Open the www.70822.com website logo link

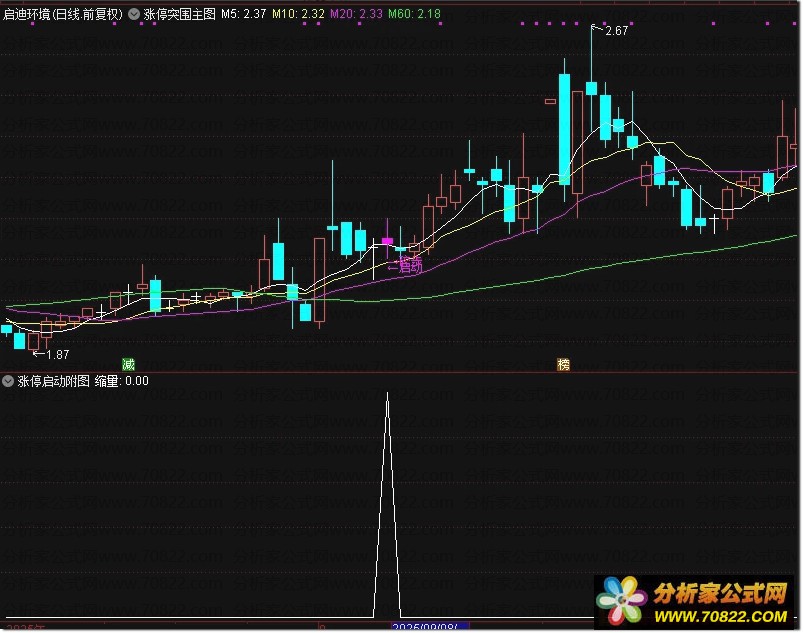695,602
